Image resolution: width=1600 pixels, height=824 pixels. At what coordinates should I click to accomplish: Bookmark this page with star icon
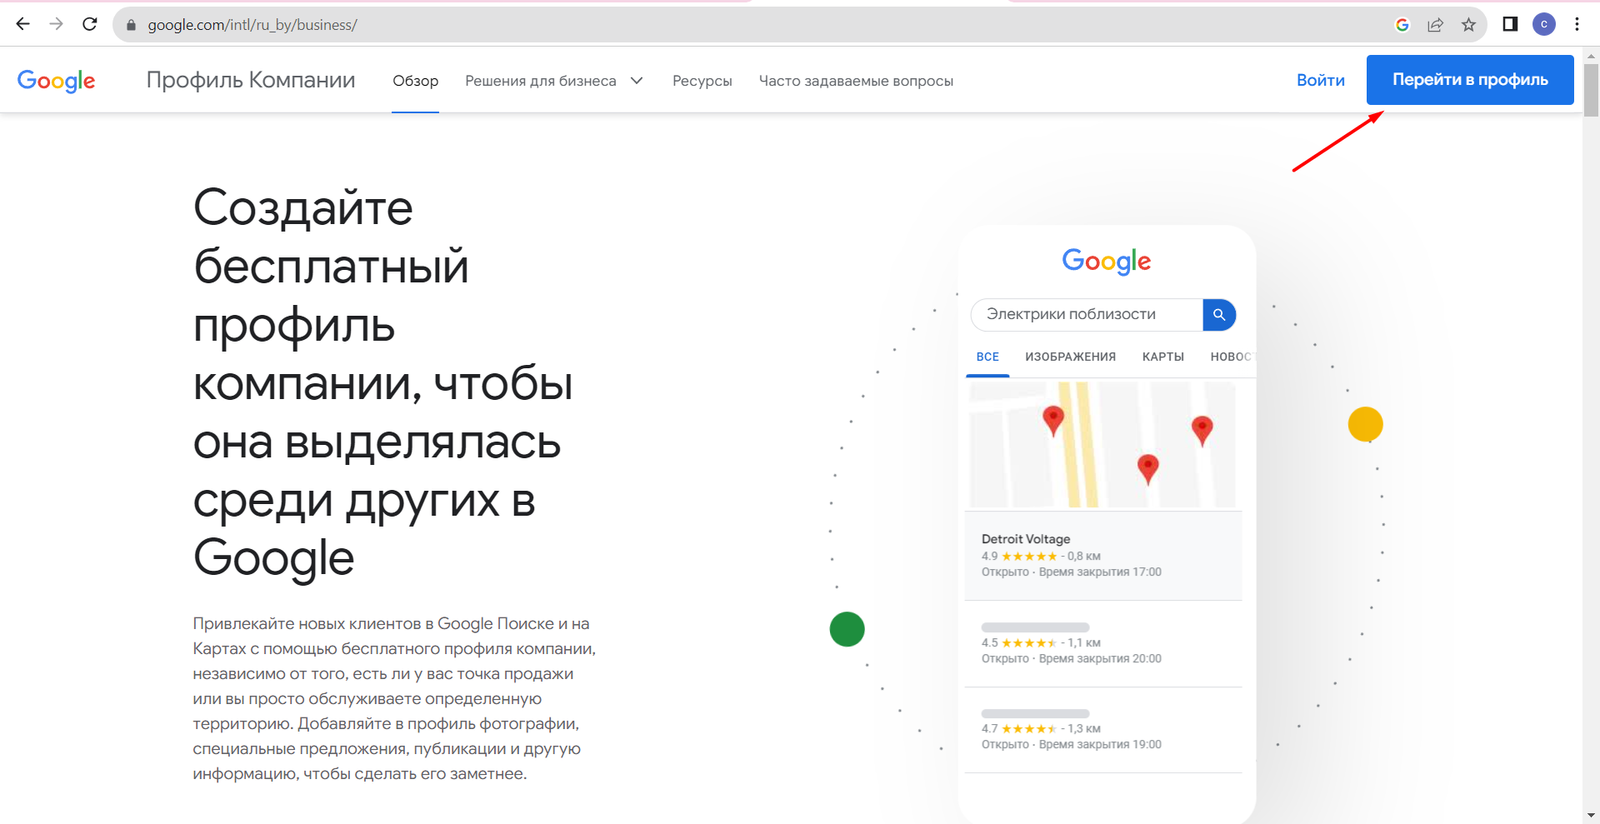point(1468,25)
